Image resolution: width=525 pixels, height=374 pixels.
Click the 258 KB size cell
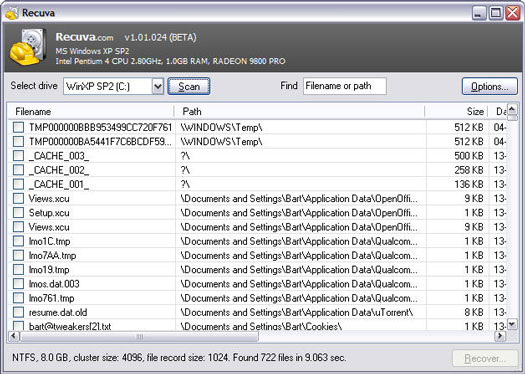click(x=469, y=170)
